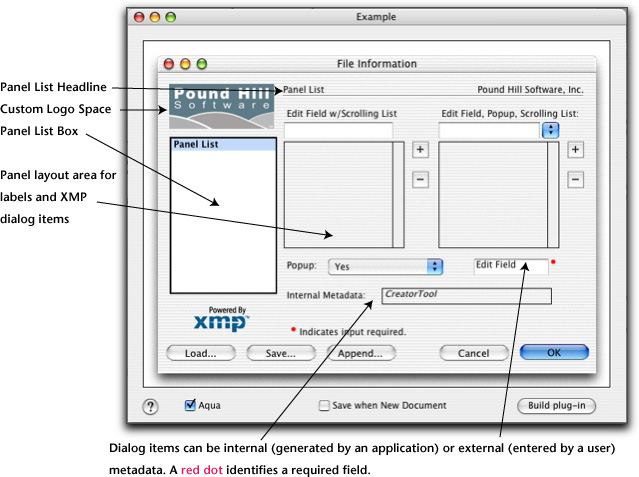Click plus button beside left scrolling list

point(420,150)
